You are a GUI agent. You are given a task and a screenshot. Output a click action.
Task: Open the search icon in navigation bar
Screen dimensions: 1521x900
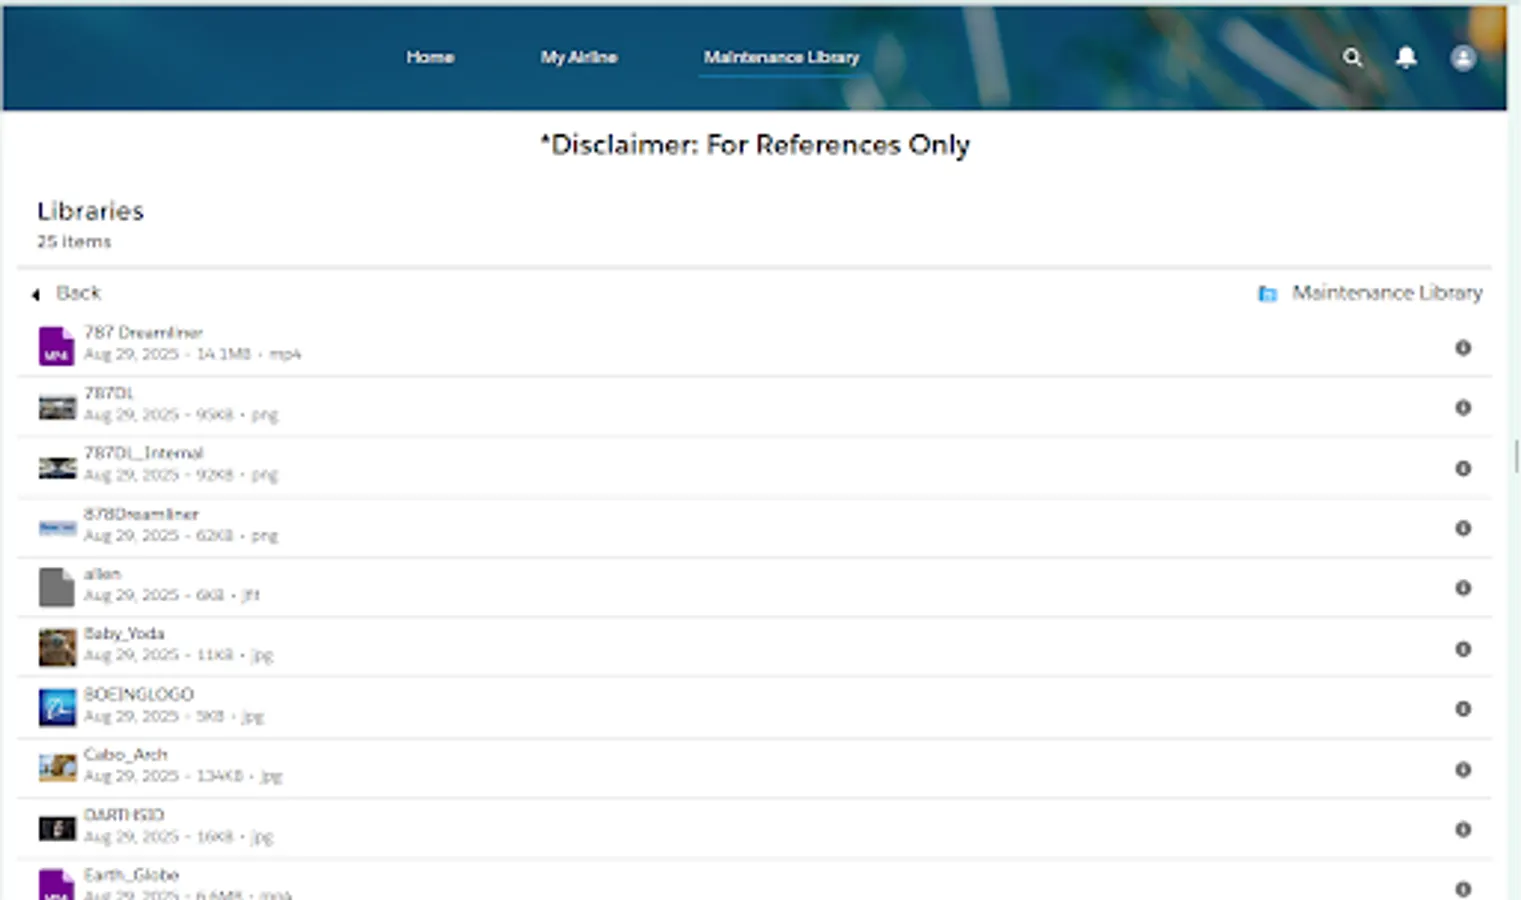[x=1352, y=57]
